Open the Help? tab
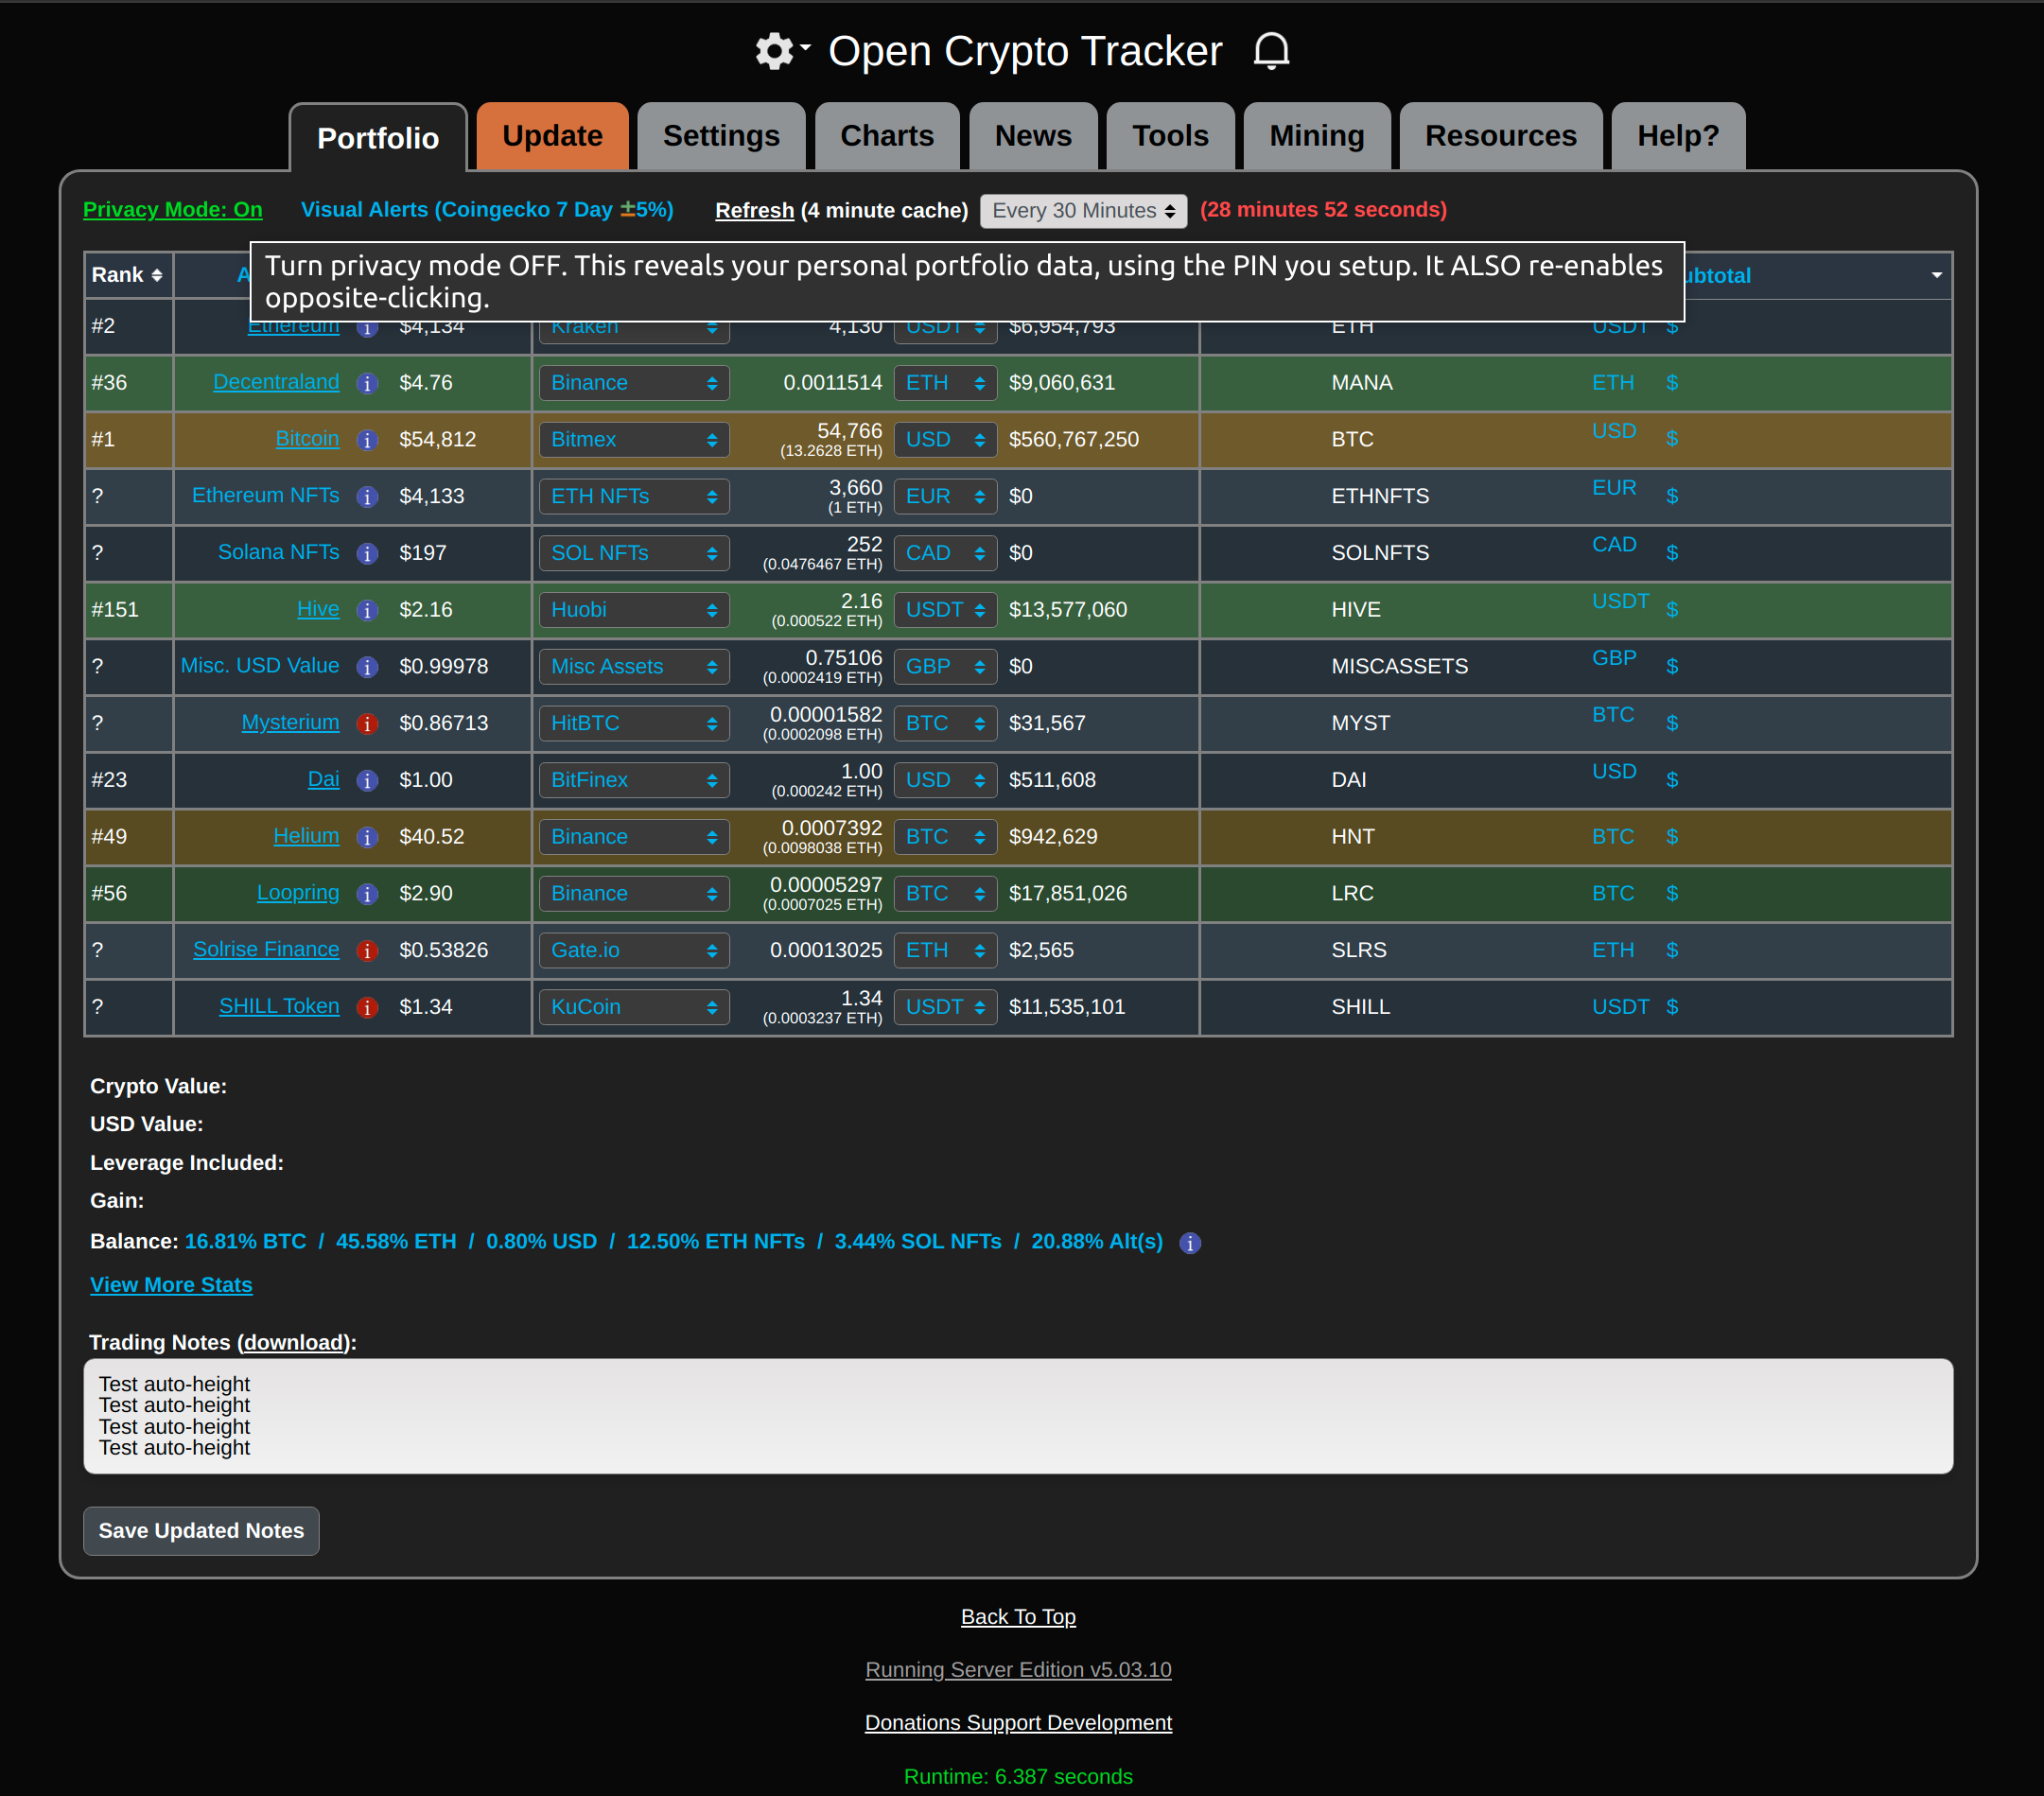 click(1678, 136)
